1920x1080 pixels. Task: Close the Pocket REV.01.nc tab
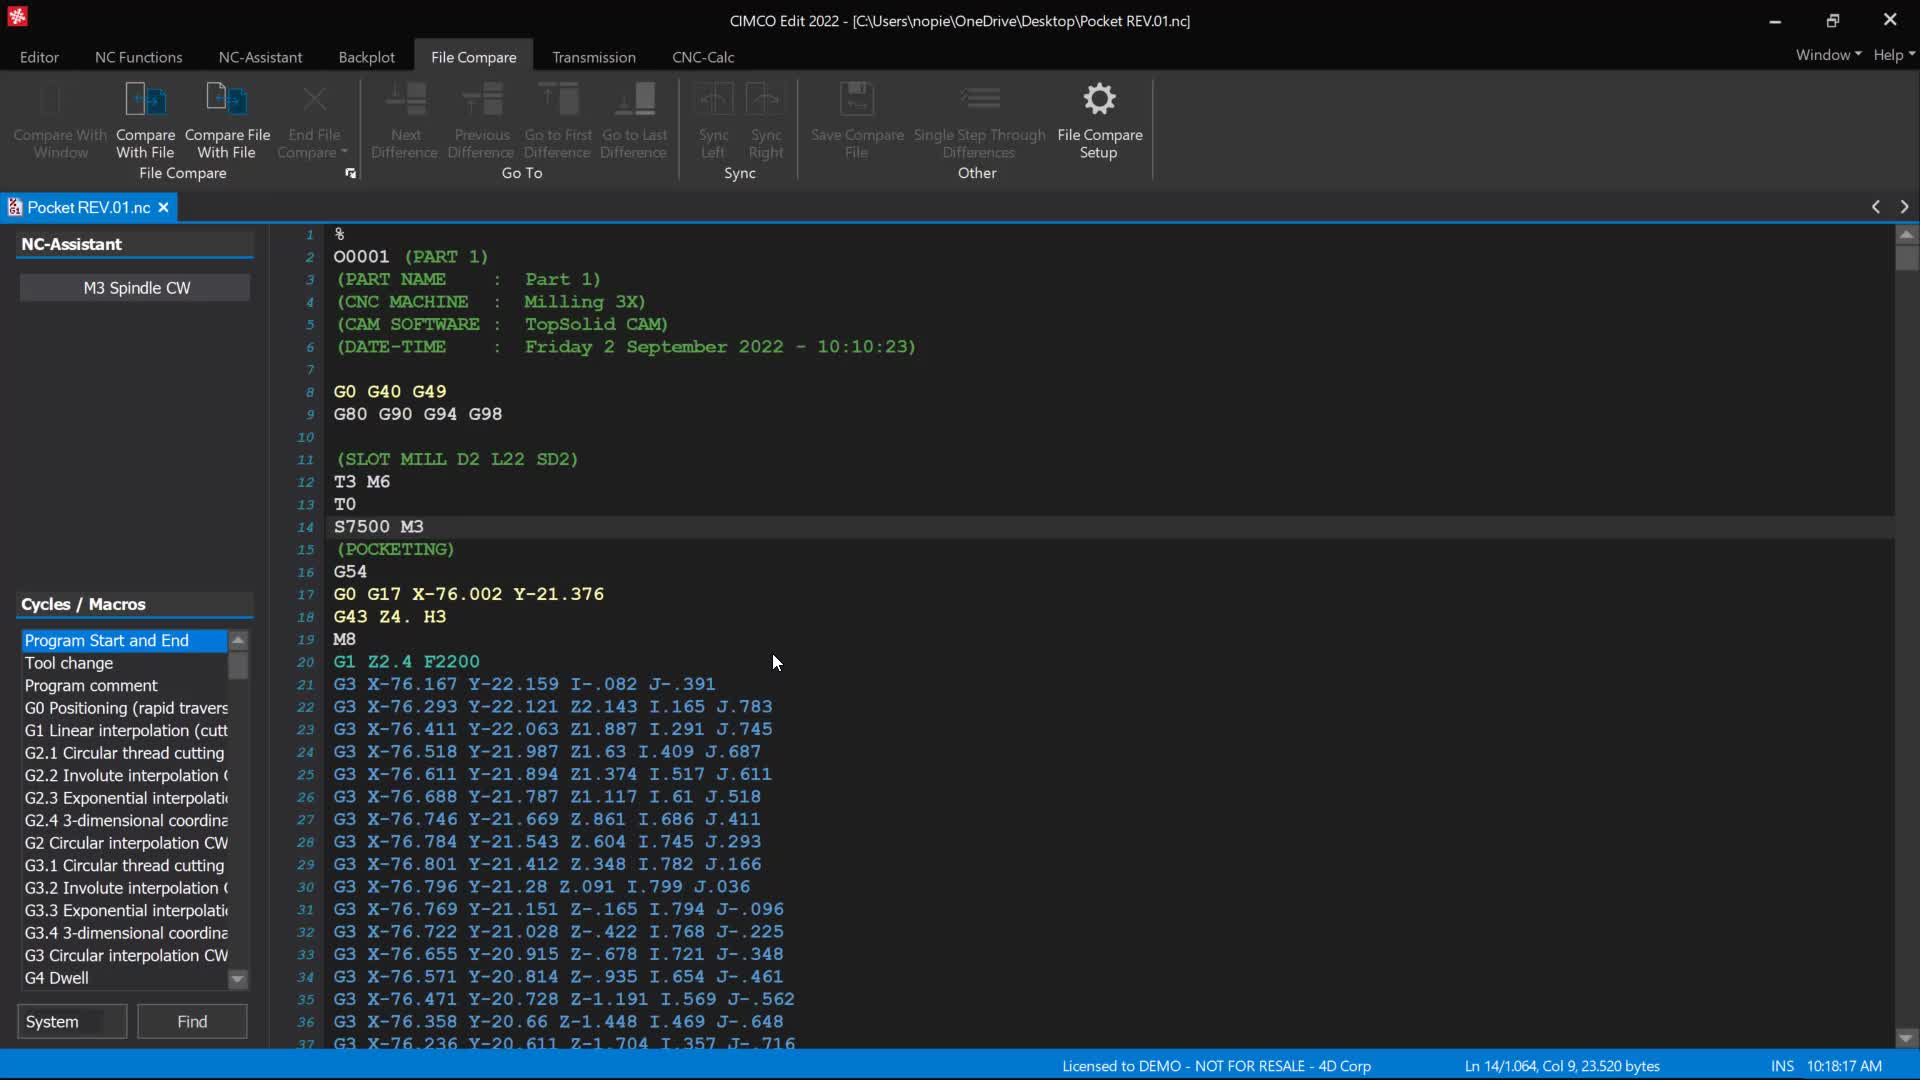[x=163, y=207]
